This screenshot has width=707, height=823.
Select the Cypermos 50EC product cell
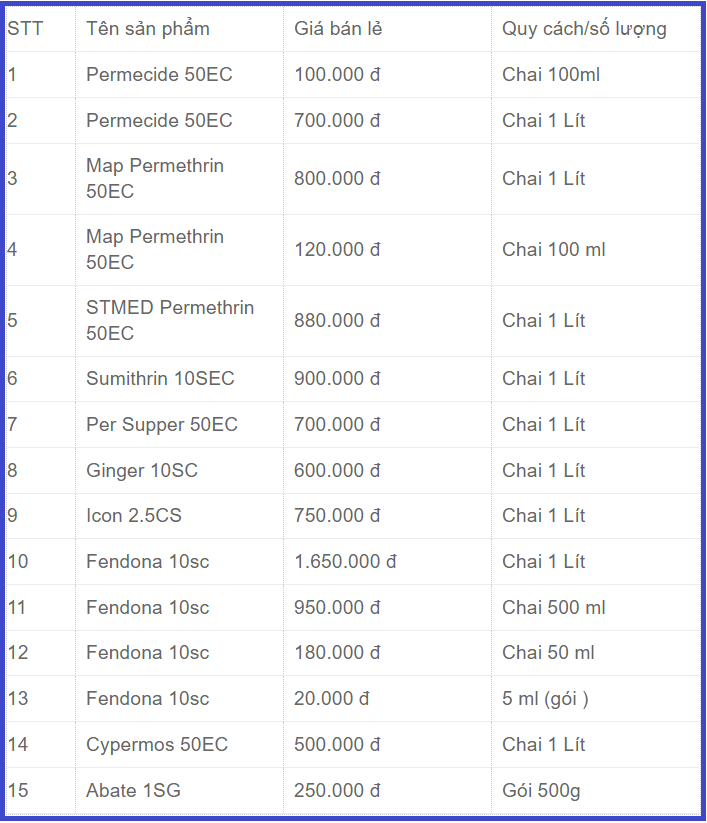coord(157,745)
